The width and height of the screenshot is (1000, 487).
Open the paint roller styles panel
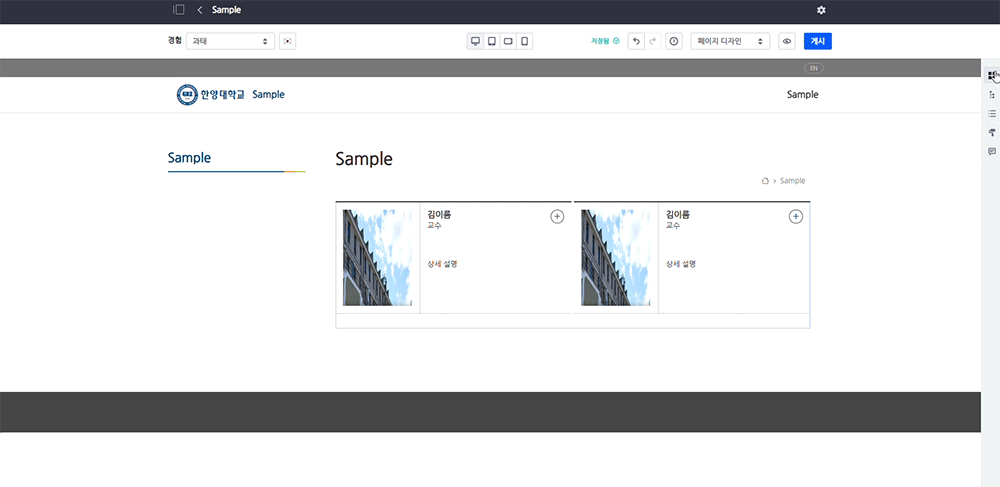click(991, 133)
